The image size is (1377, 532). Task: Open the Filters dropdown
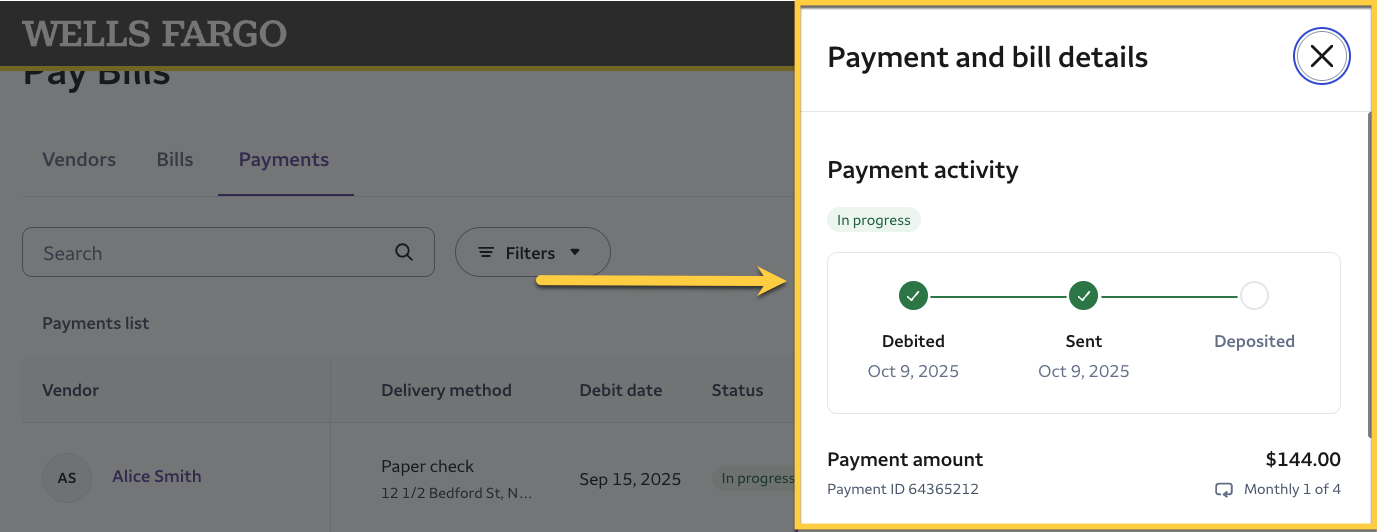531,253
